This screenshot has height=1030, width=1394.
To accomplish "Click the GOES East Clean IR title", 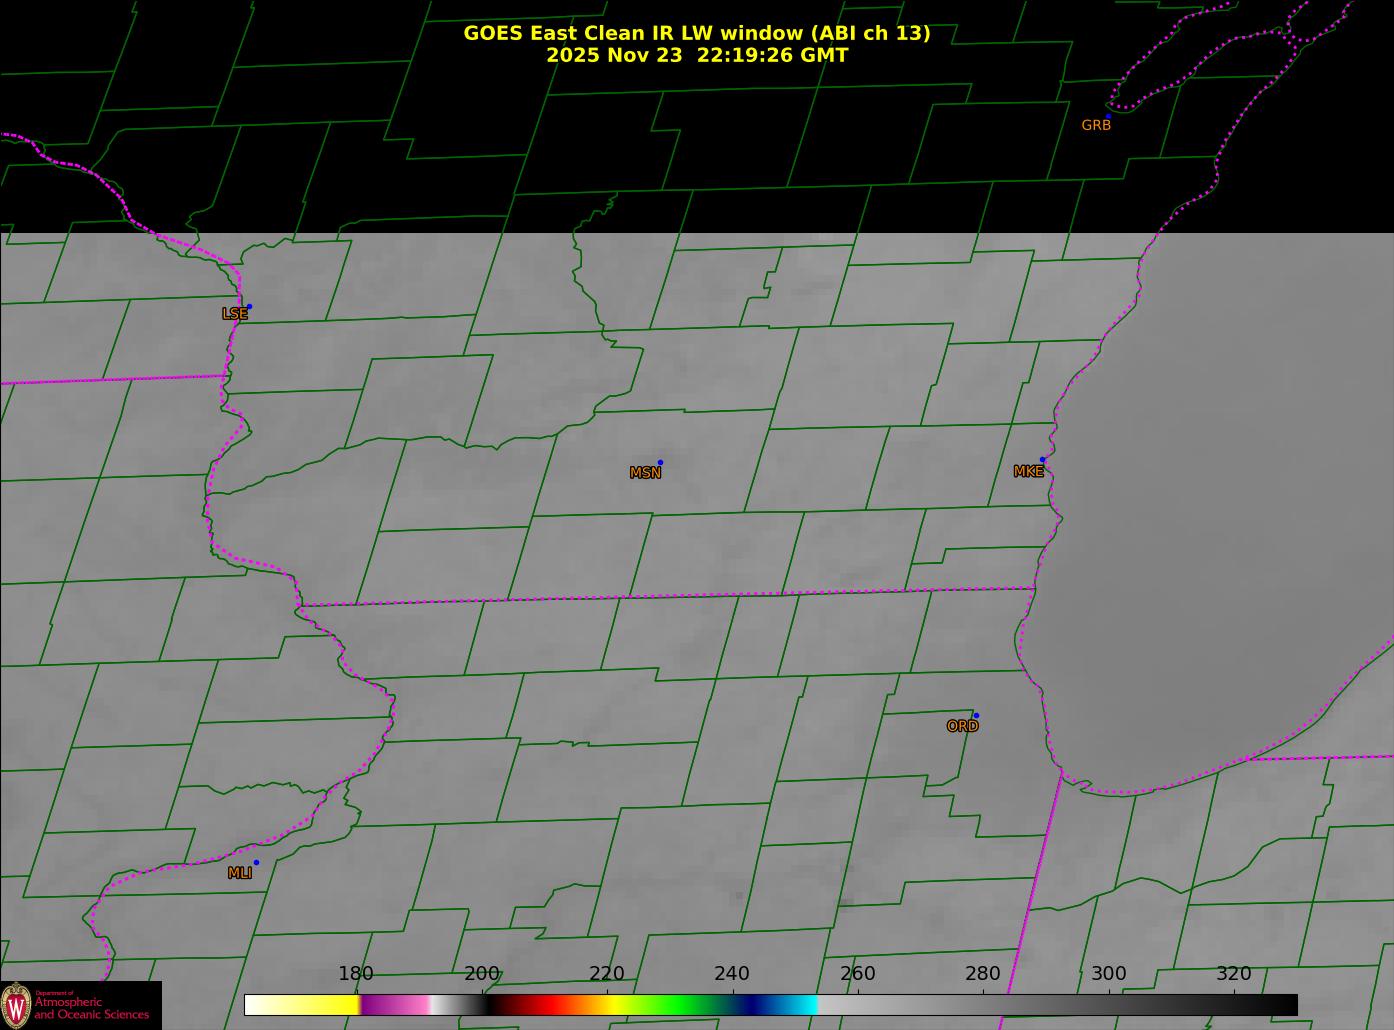I will 696,33.
